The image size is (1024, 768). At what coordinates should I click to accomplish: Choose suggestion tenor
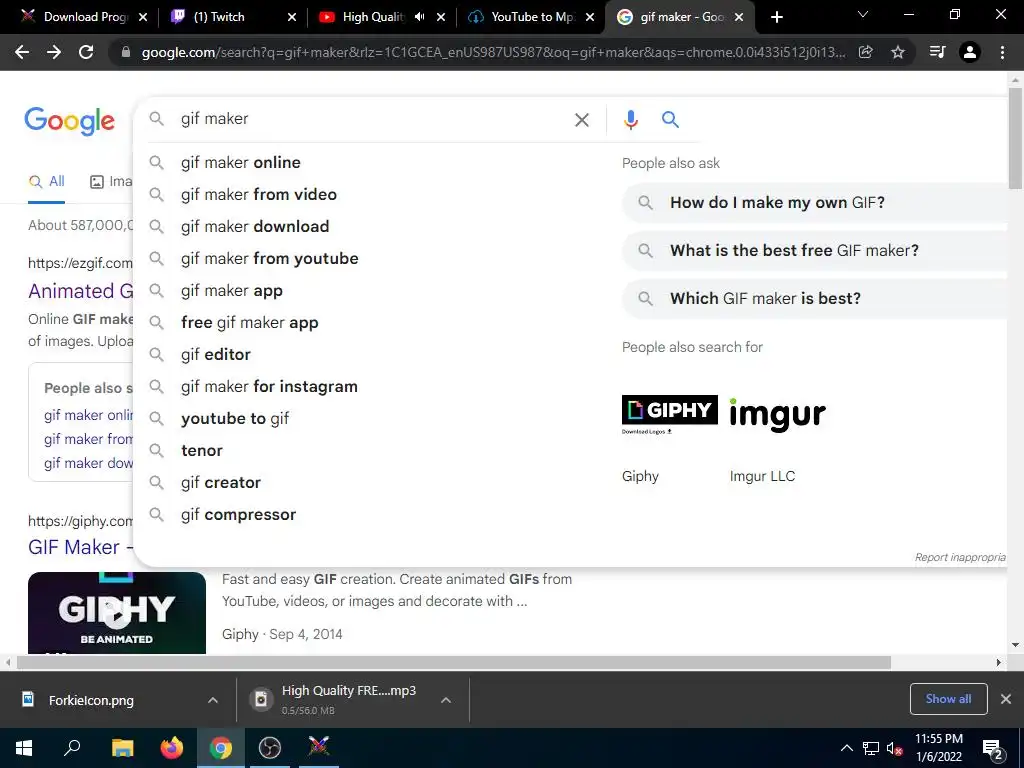pyautogui.click(x=202, y=451)
